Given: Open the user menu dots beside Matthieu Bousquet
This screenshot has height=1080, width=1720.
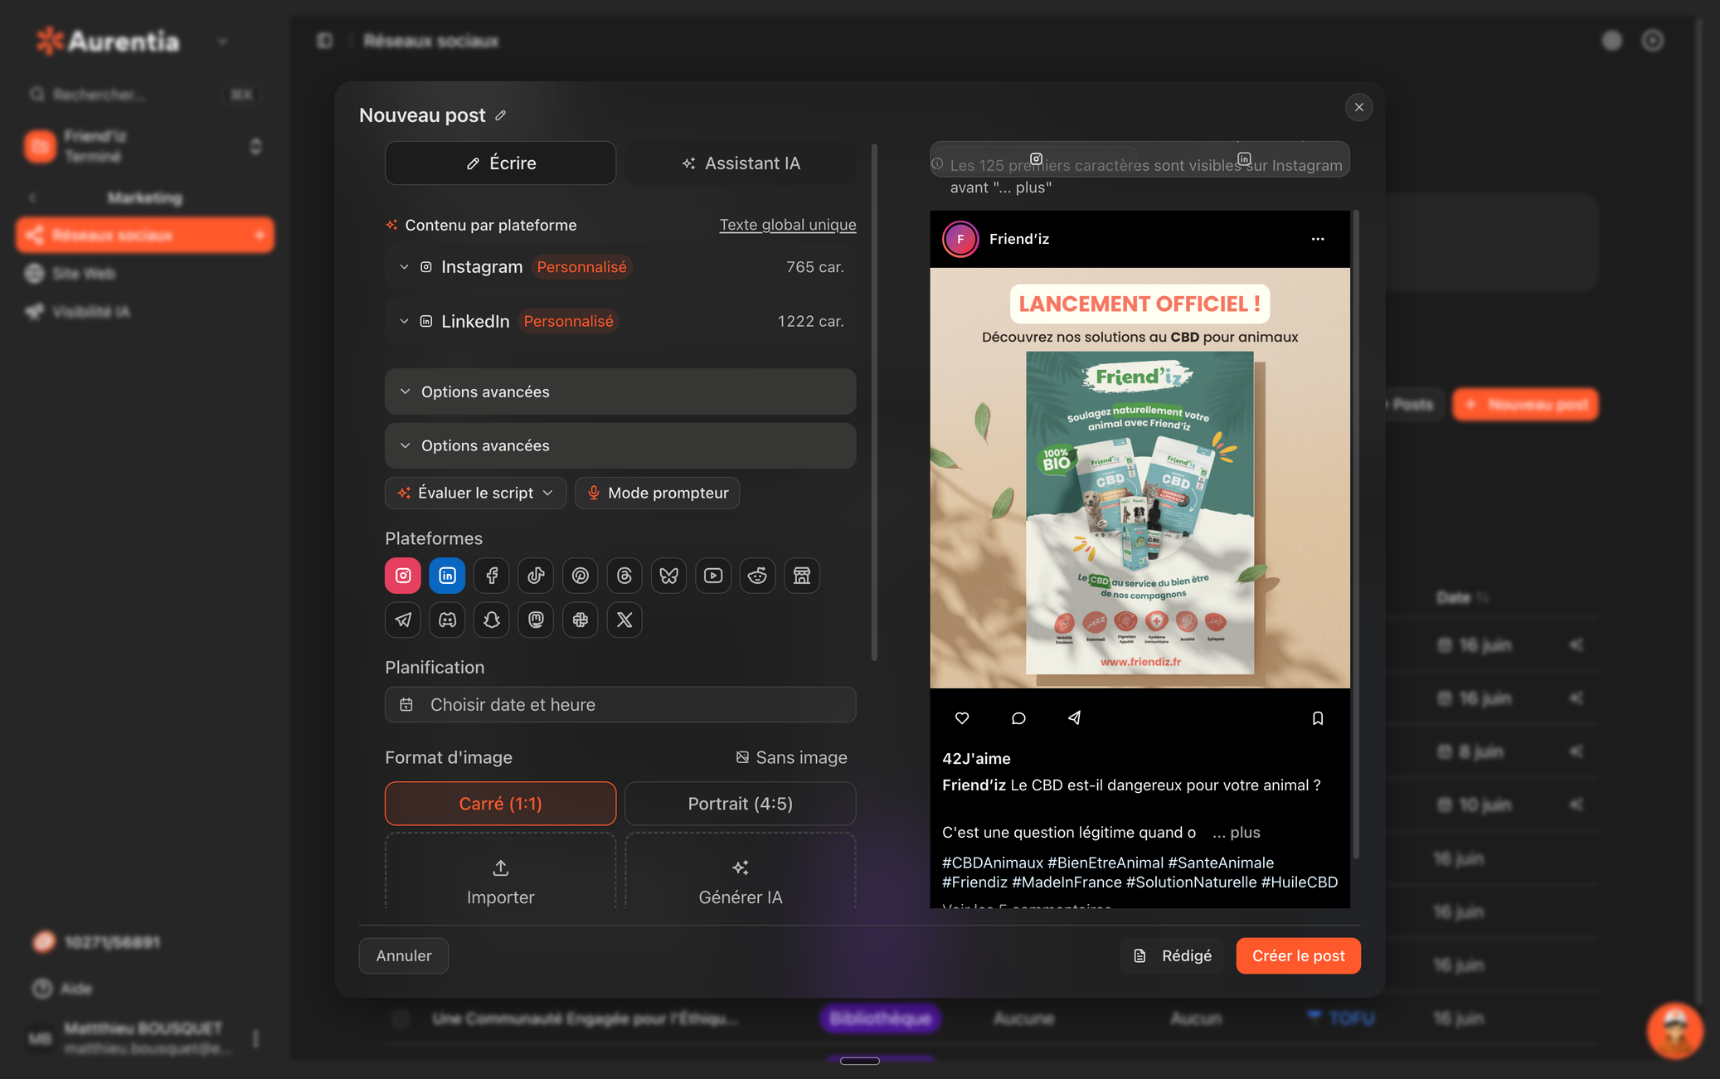Looking at the screenshot, I should tap(256, 1039).
